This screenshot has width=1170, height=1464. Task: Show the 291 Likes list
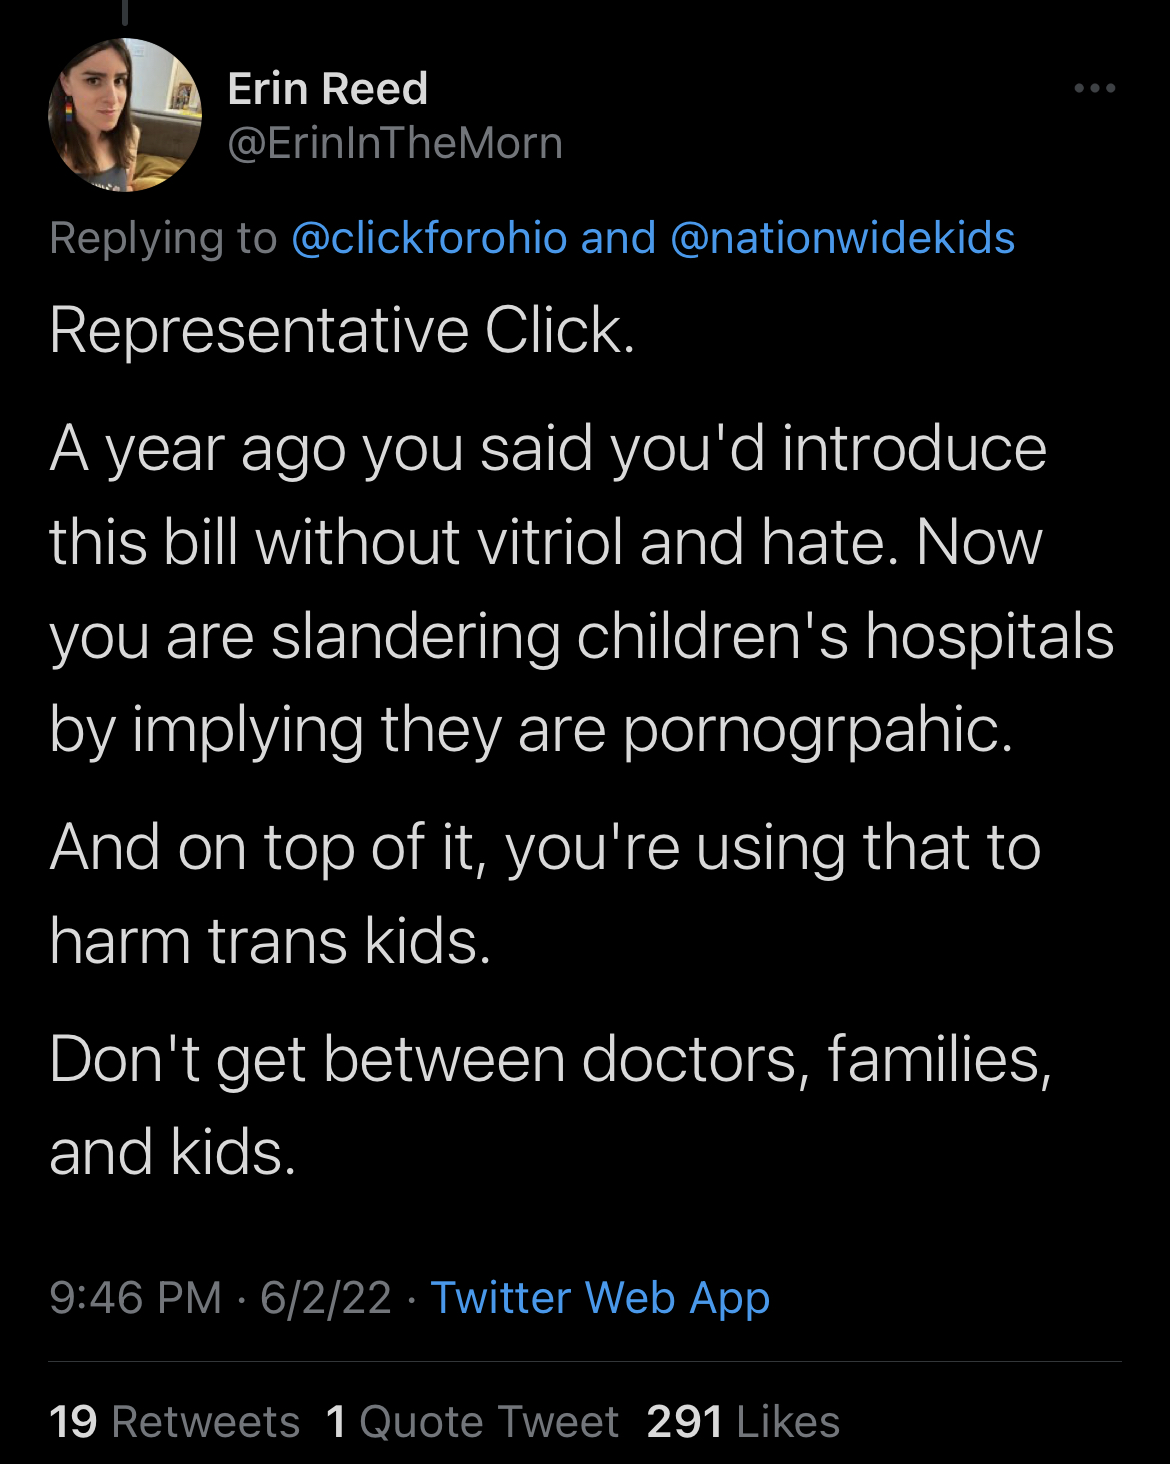(x=743, y=1421)
